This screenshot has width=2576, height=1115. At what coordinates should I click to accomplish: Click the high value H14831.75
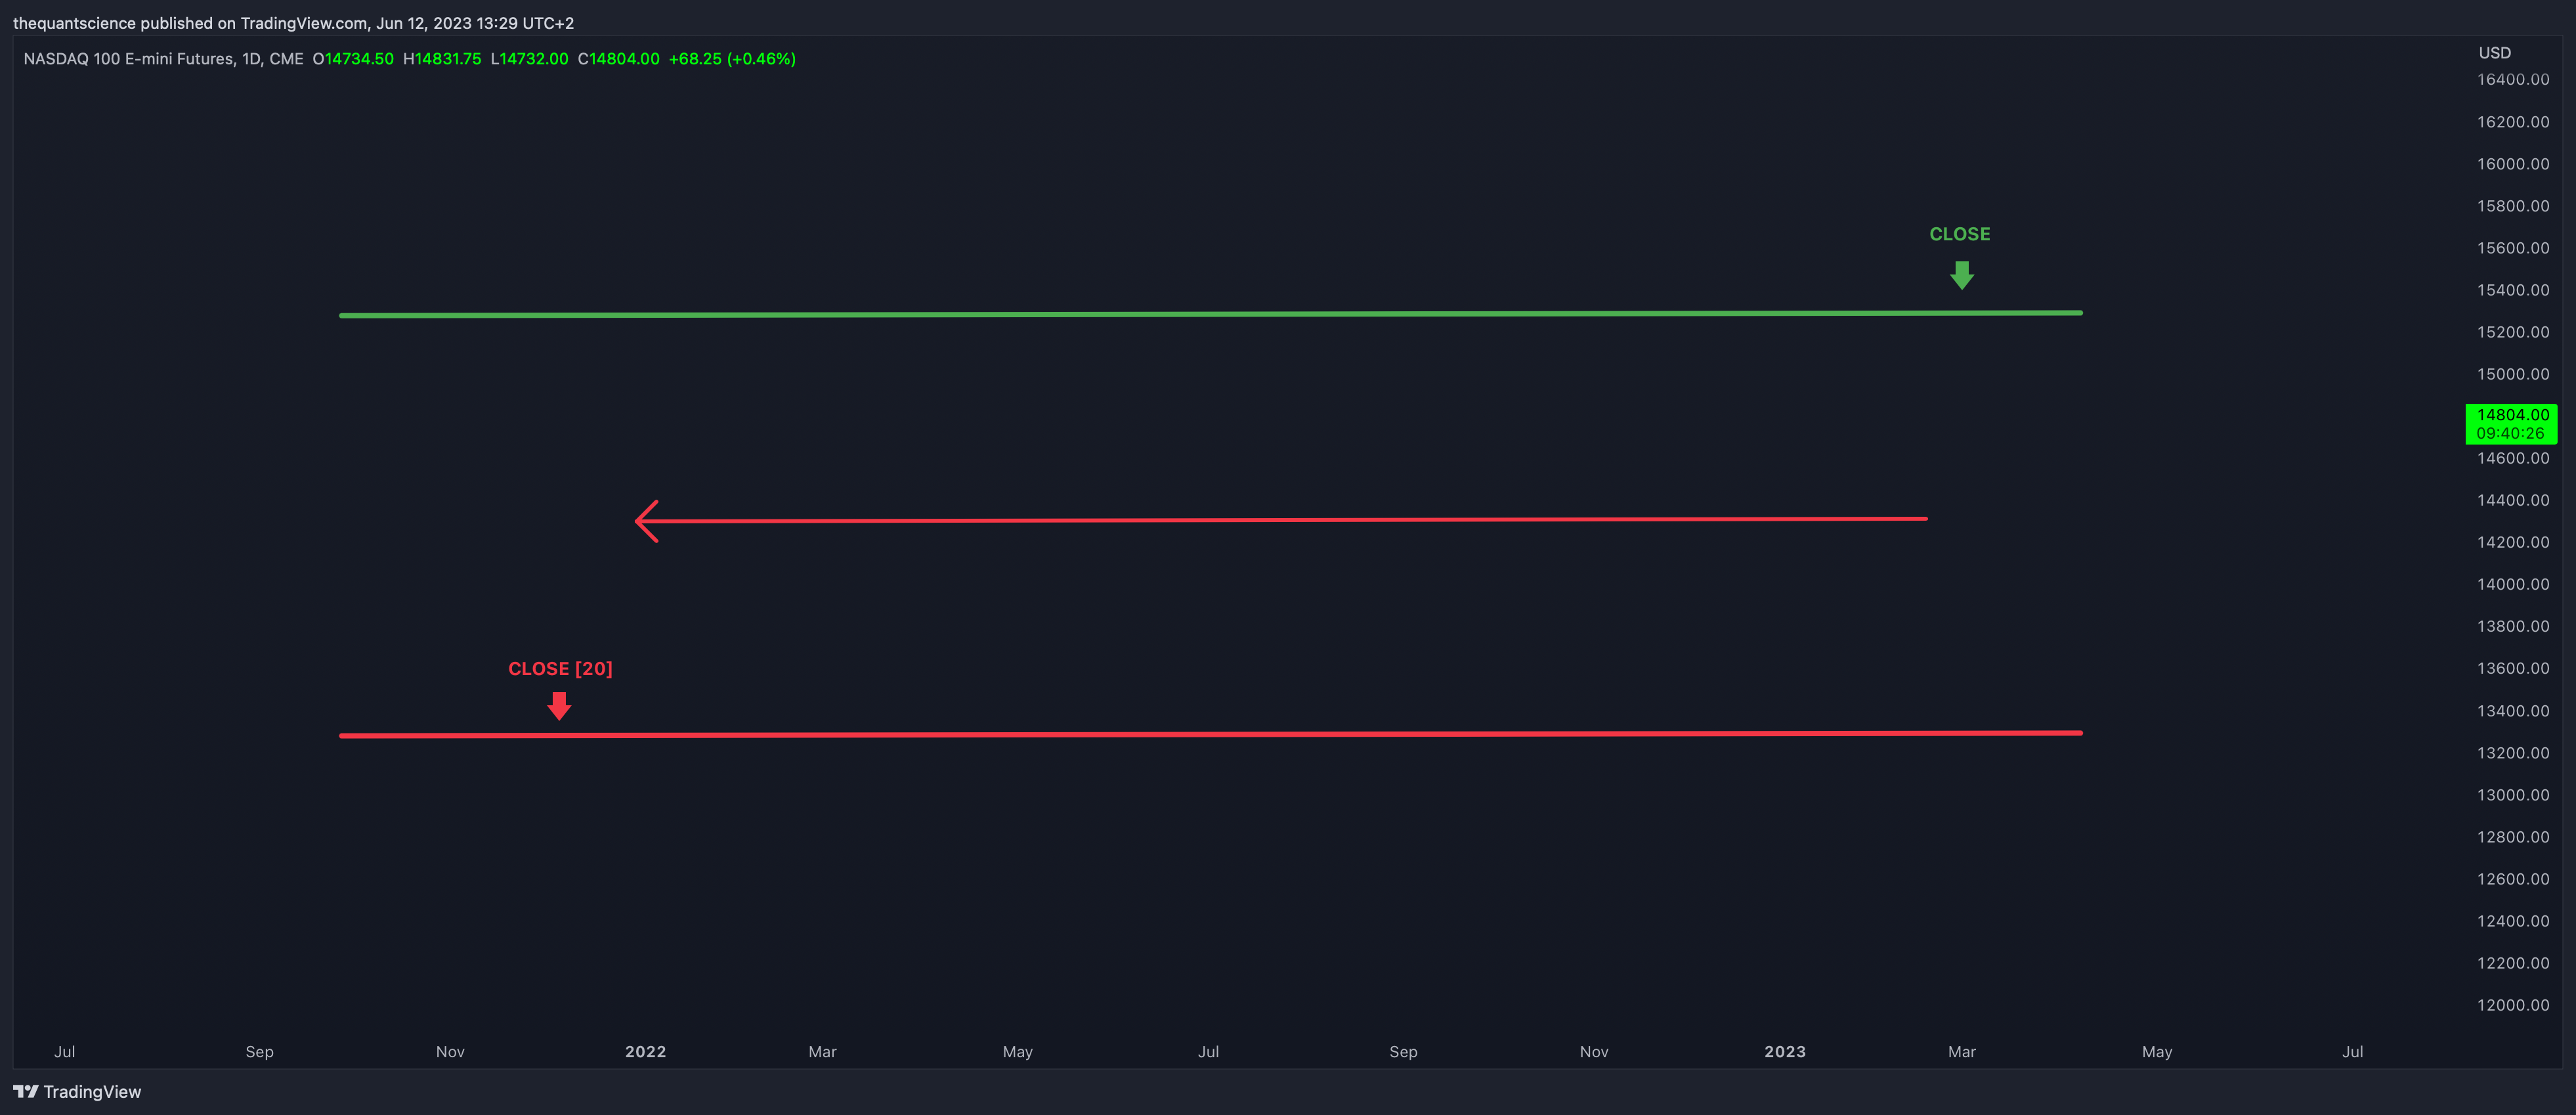pyautogui.click(x=442, y=59)
